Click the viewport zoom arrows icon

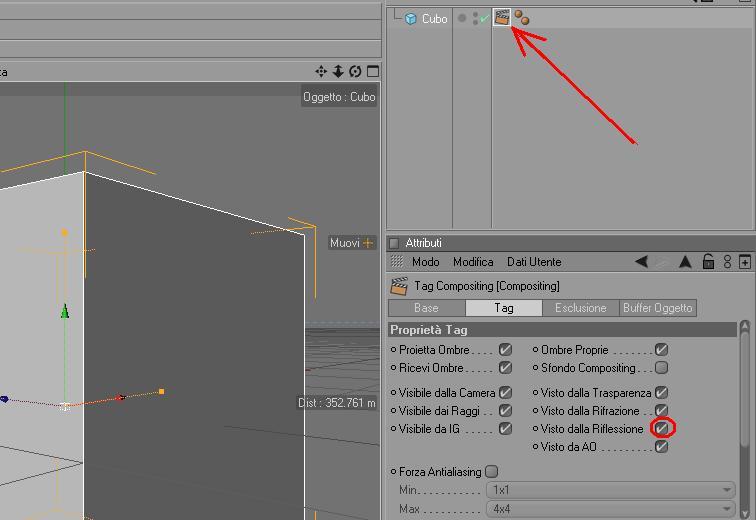pos(338,72)
